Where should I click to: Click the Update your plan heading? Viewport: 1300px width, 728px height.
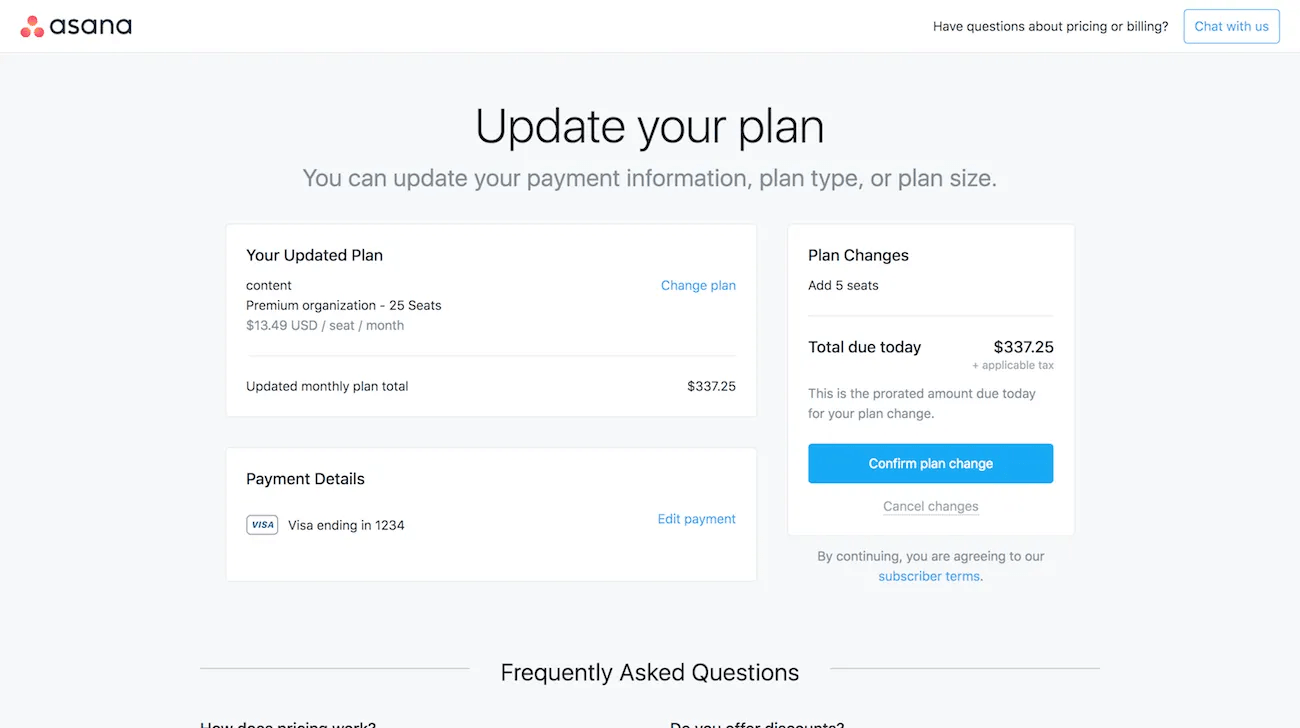click(x=650, y=127)
